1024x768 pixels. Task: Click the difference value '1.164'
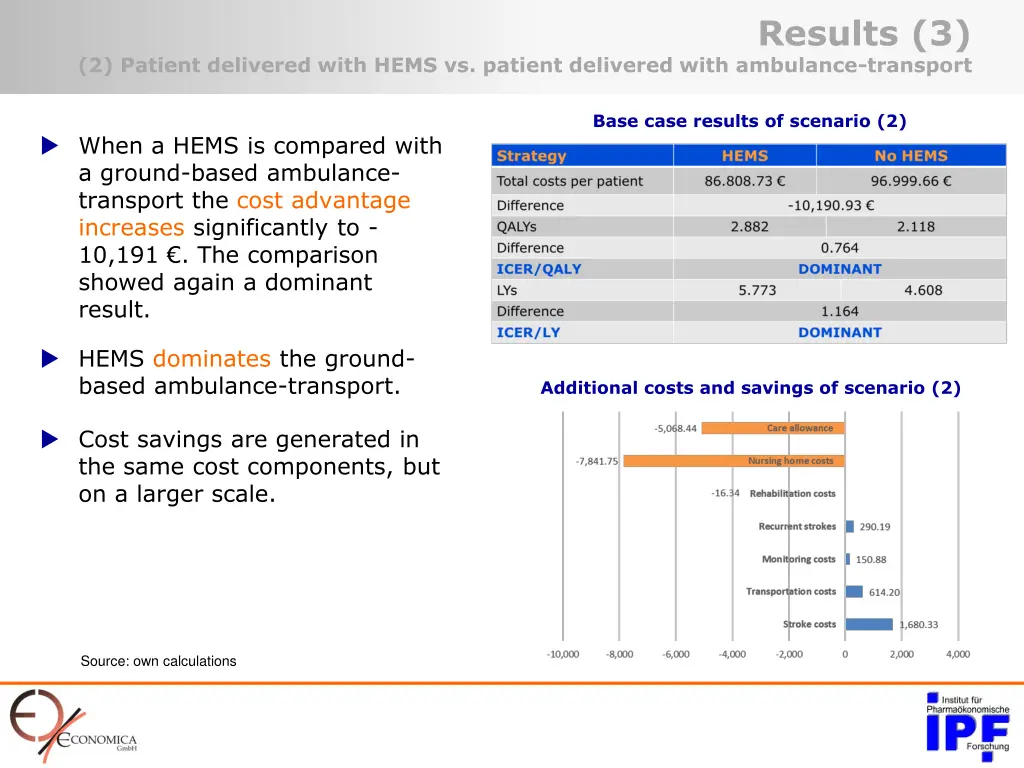point(840,312)
